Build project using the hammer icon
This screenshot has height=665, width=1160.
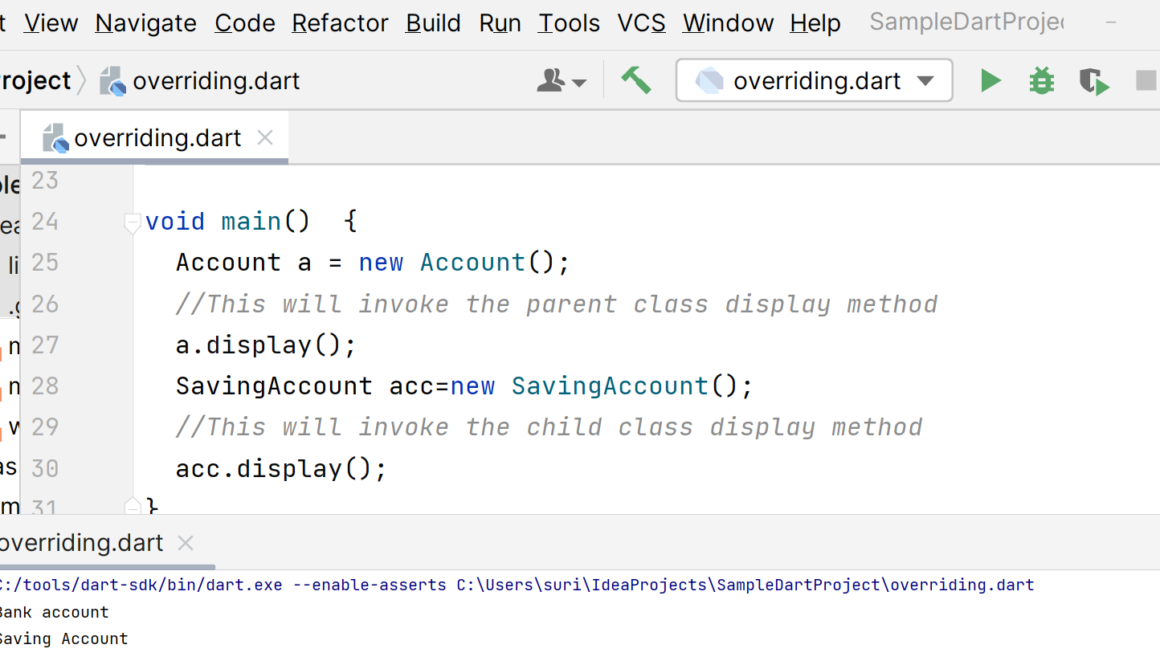tap(636, 80)
